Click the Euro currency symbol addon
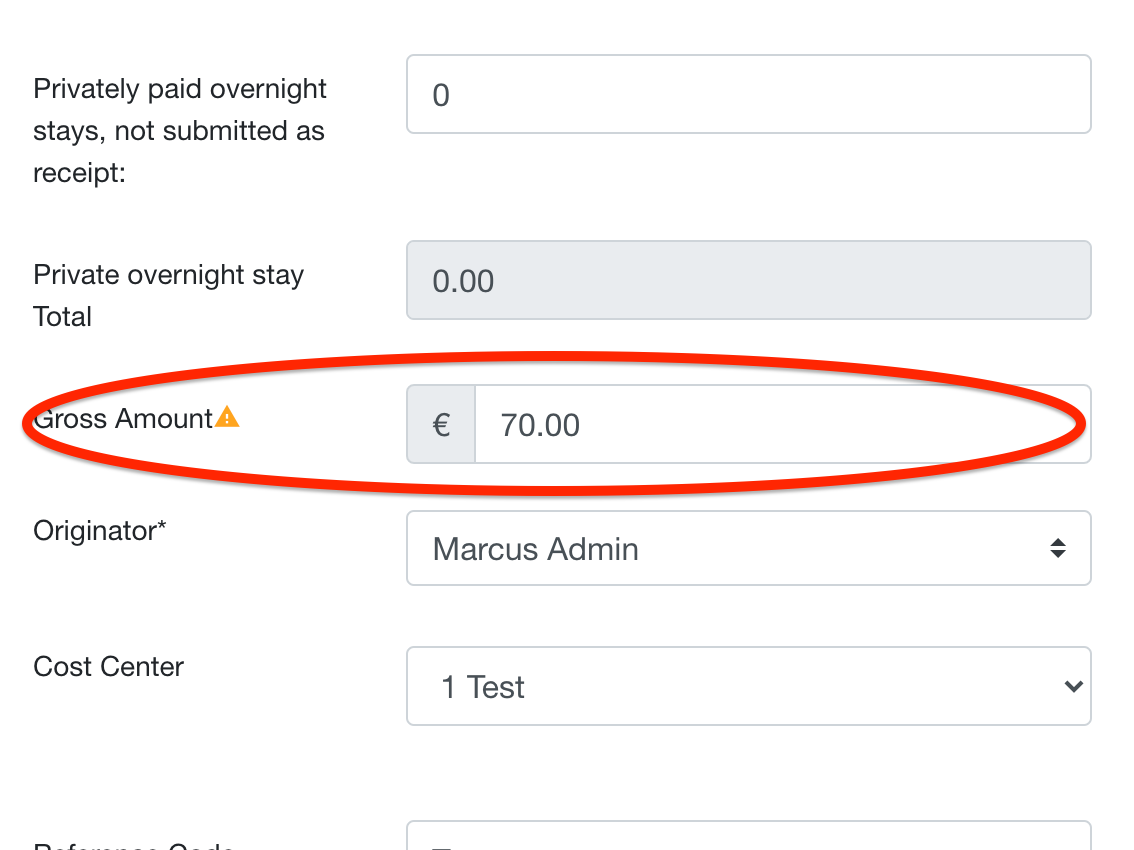The width and height of the screenshot is (1134, 850). pyautogui.click(x=441, y=425)
